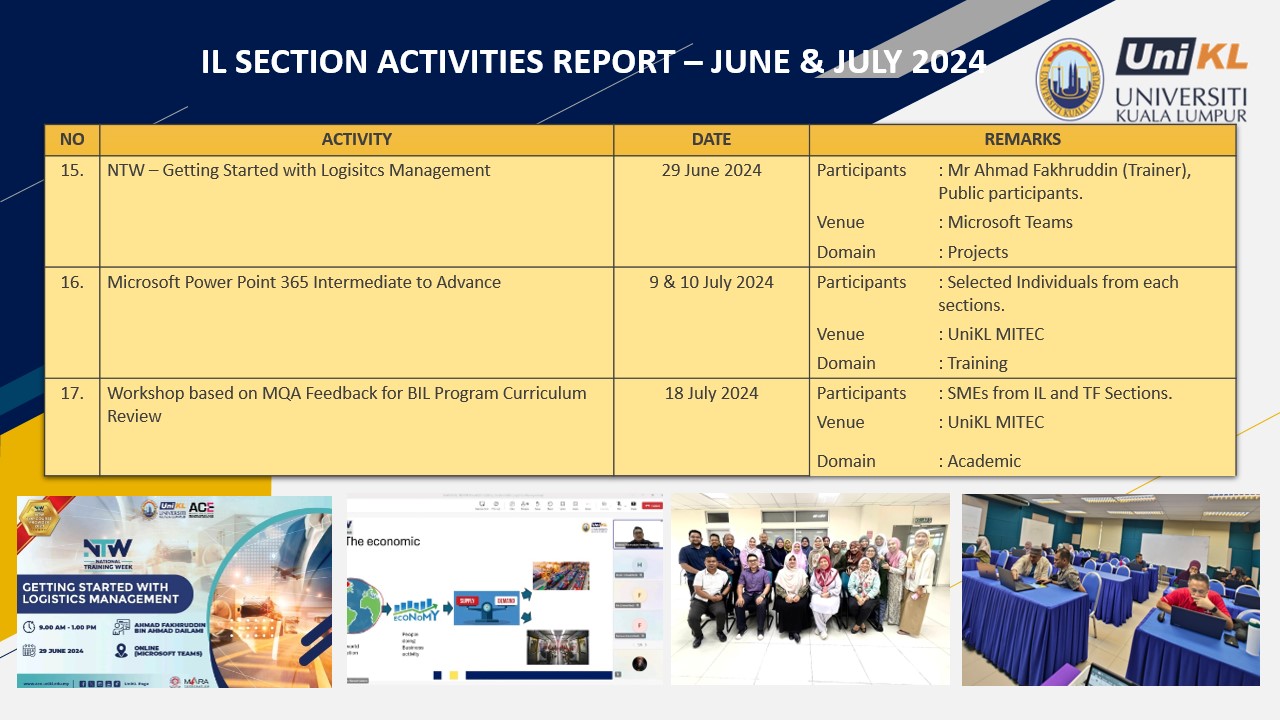Select the group photo image

tap(810, 589)
